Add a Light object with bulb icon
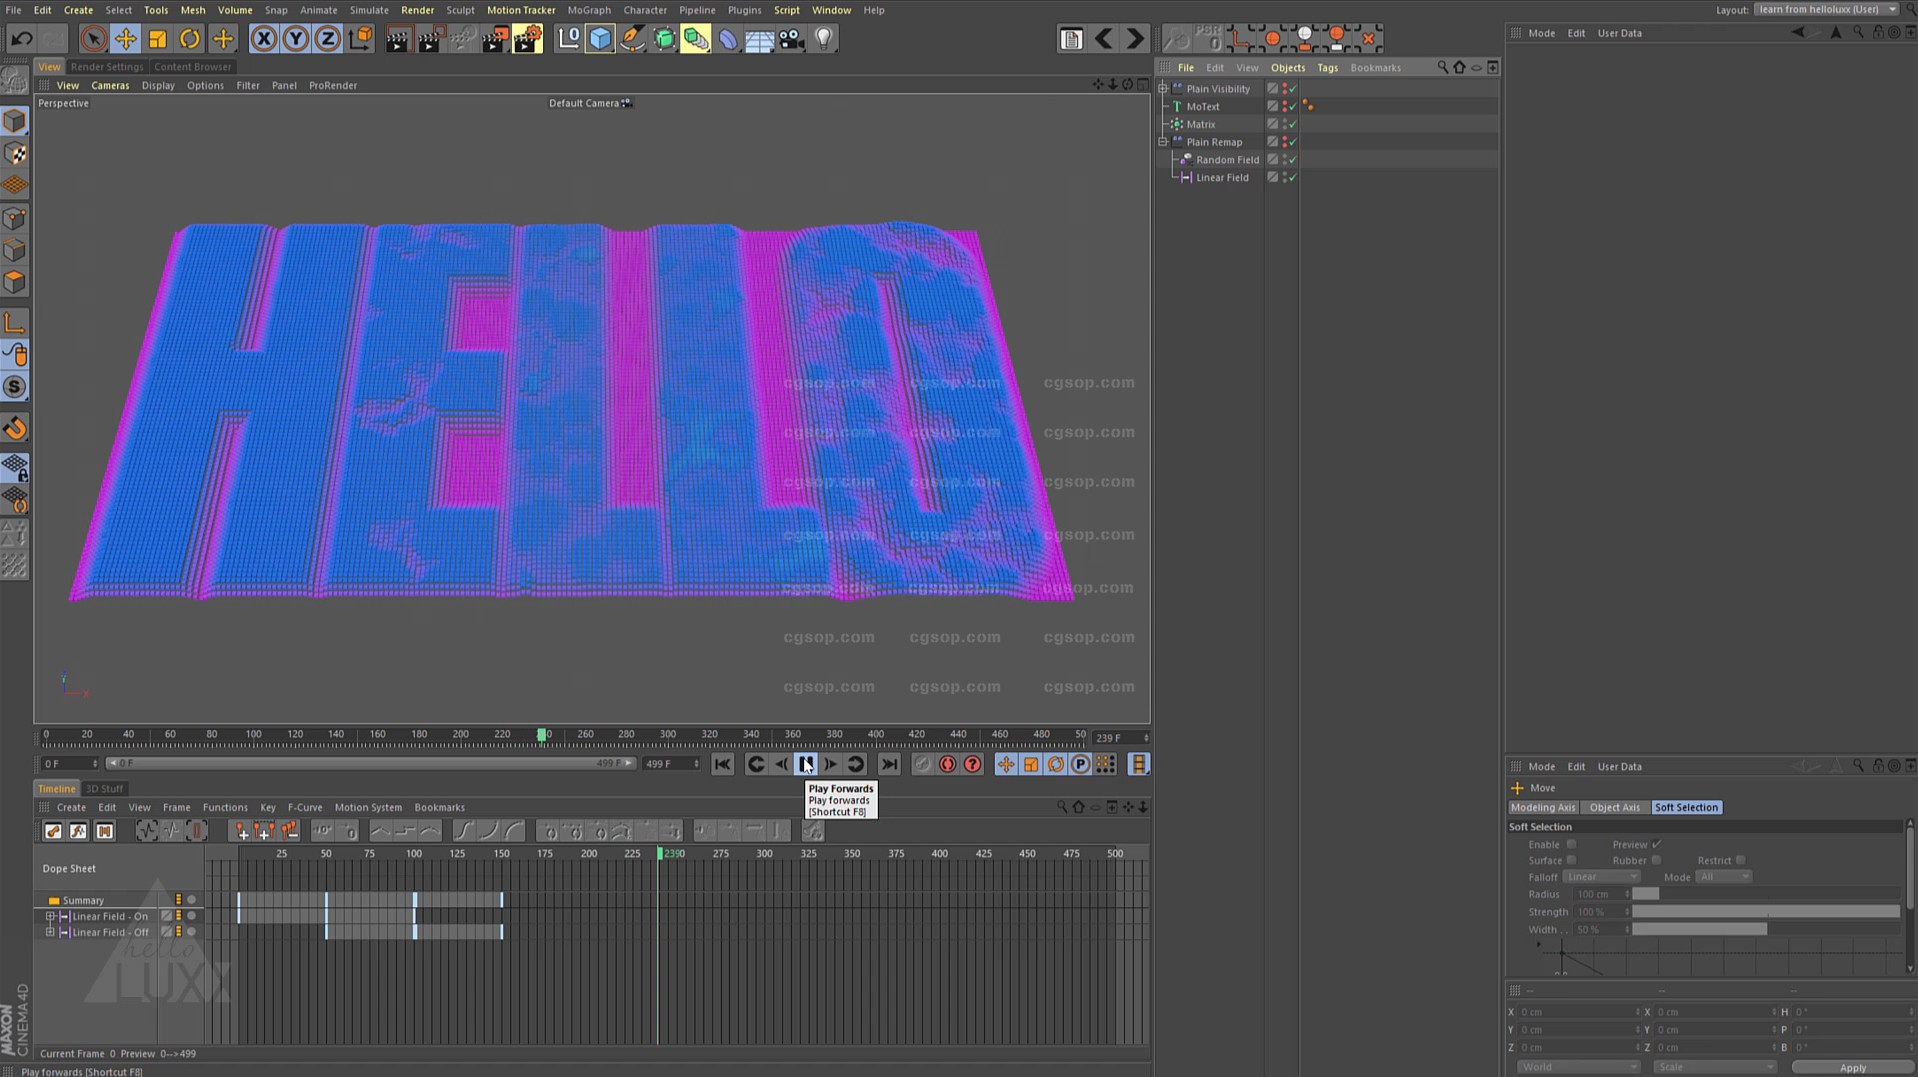Viewport: 1918px width, 1077px height. click(823, 39)
